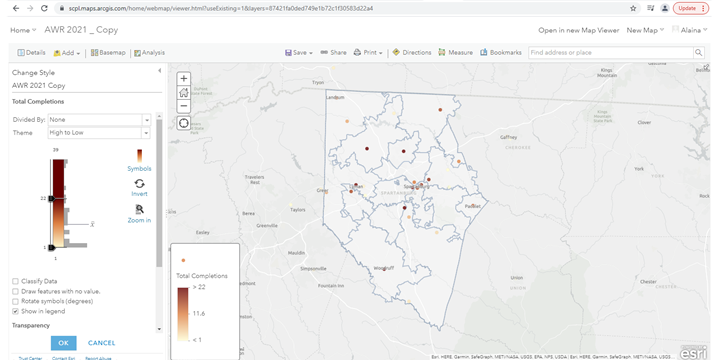Click the Print printer icon

coord(357,52)
